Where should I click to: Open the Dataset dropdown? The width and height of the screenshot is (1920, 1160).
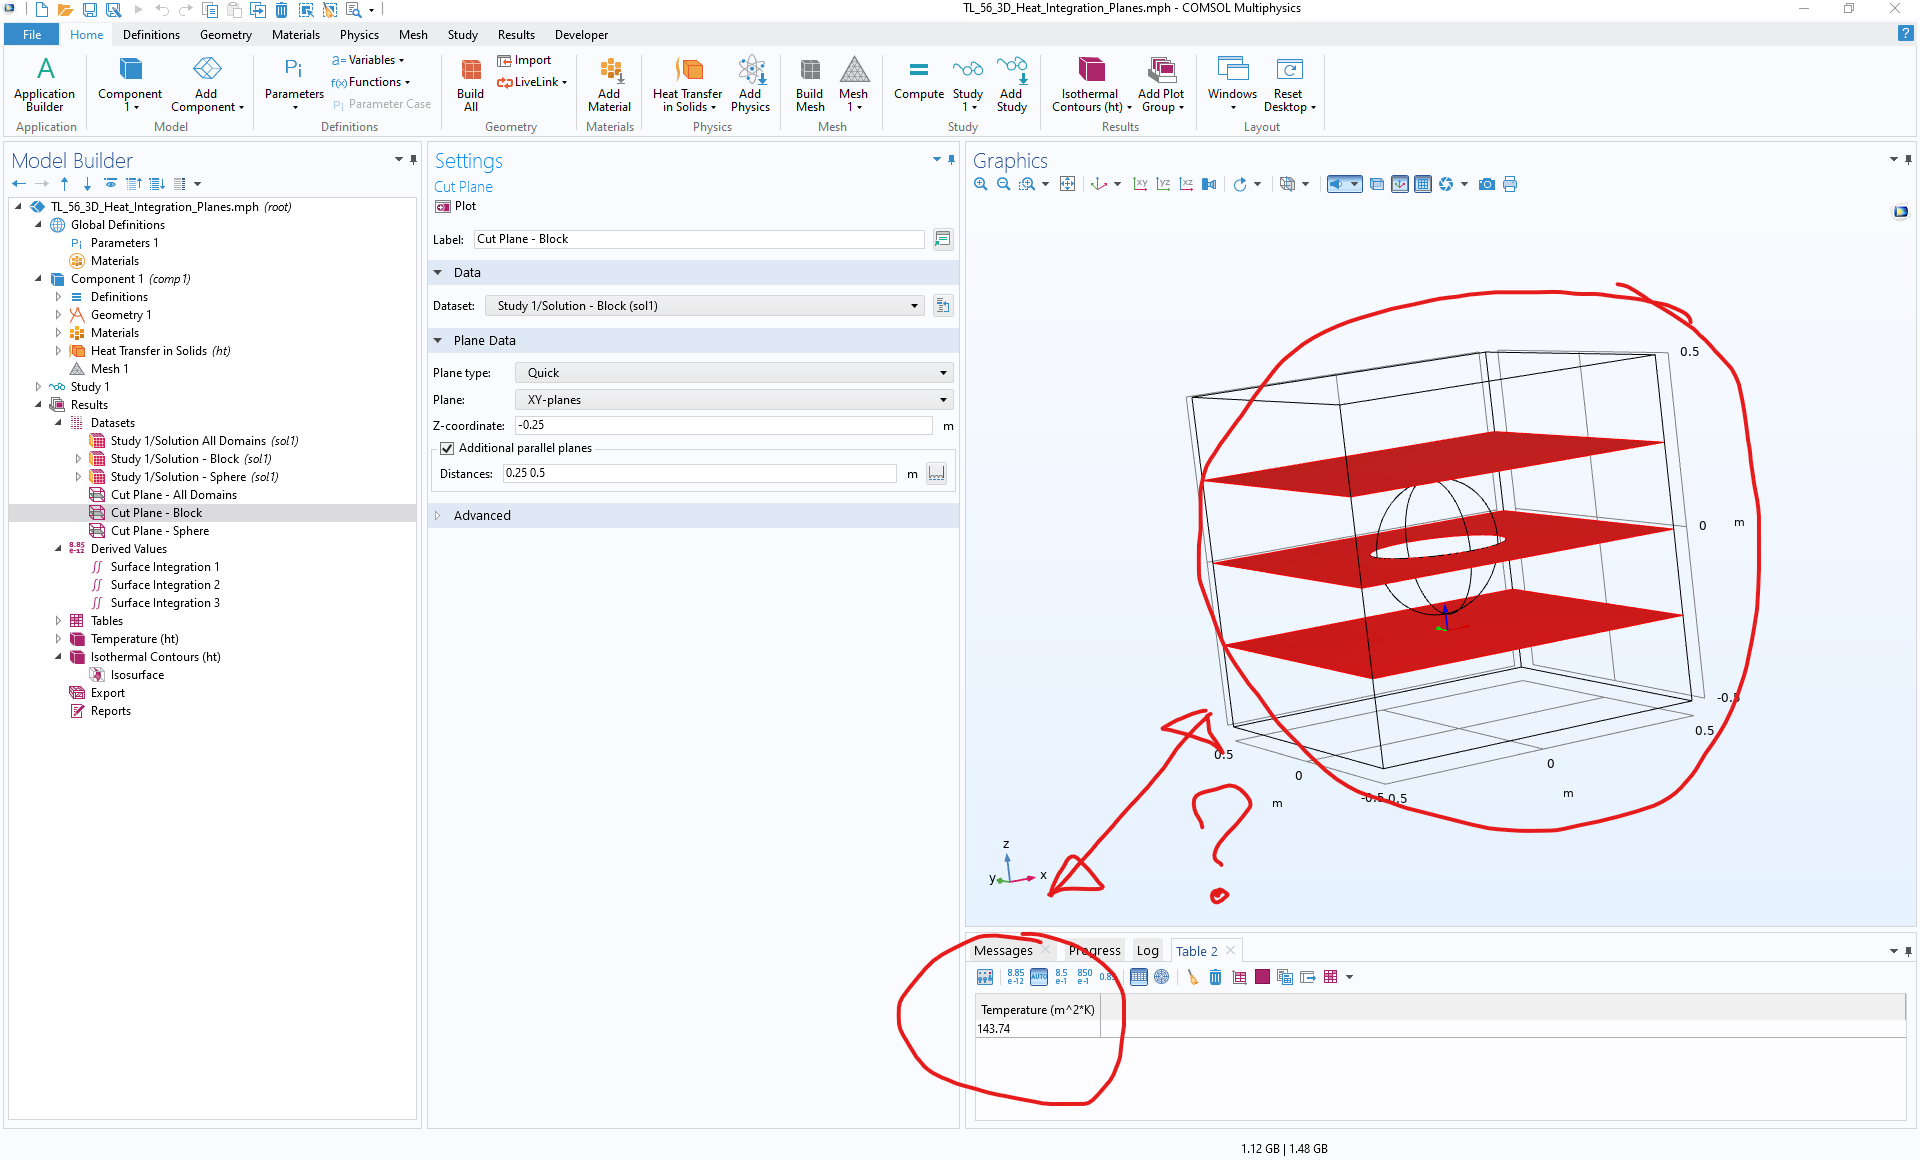tap(704, 306)
